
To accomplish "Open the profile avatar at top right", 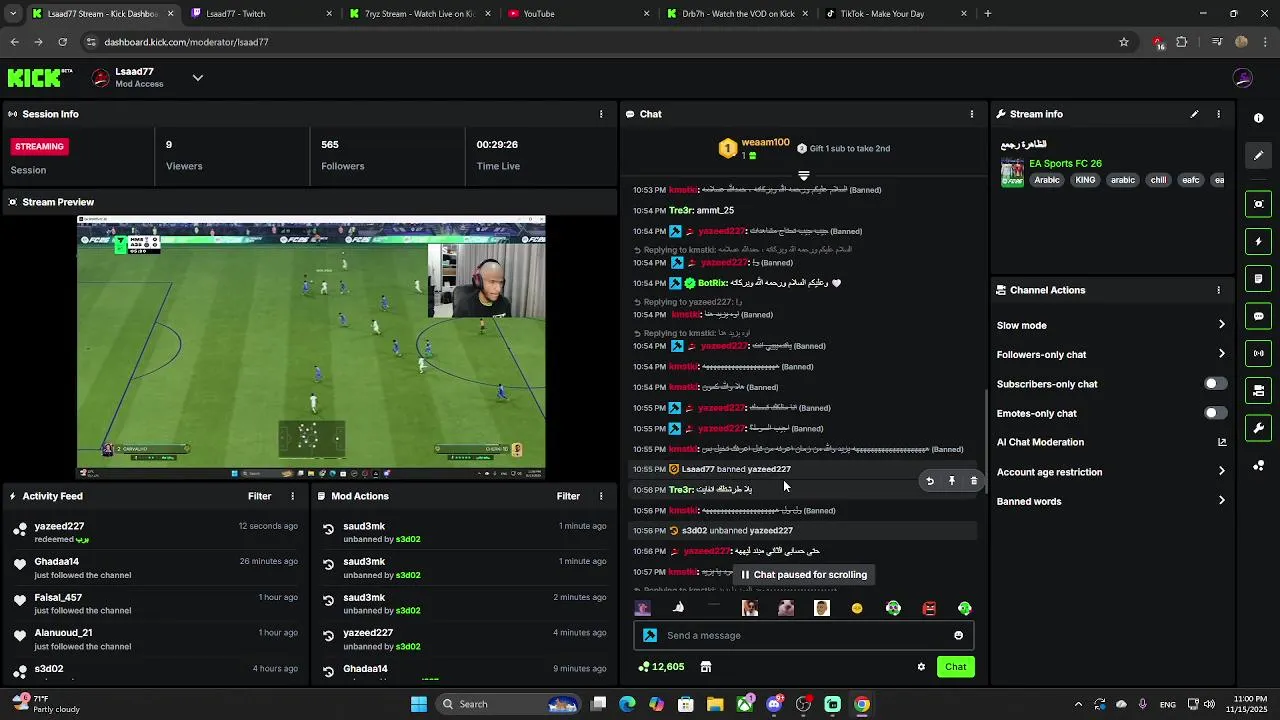I will point(1243,78).
